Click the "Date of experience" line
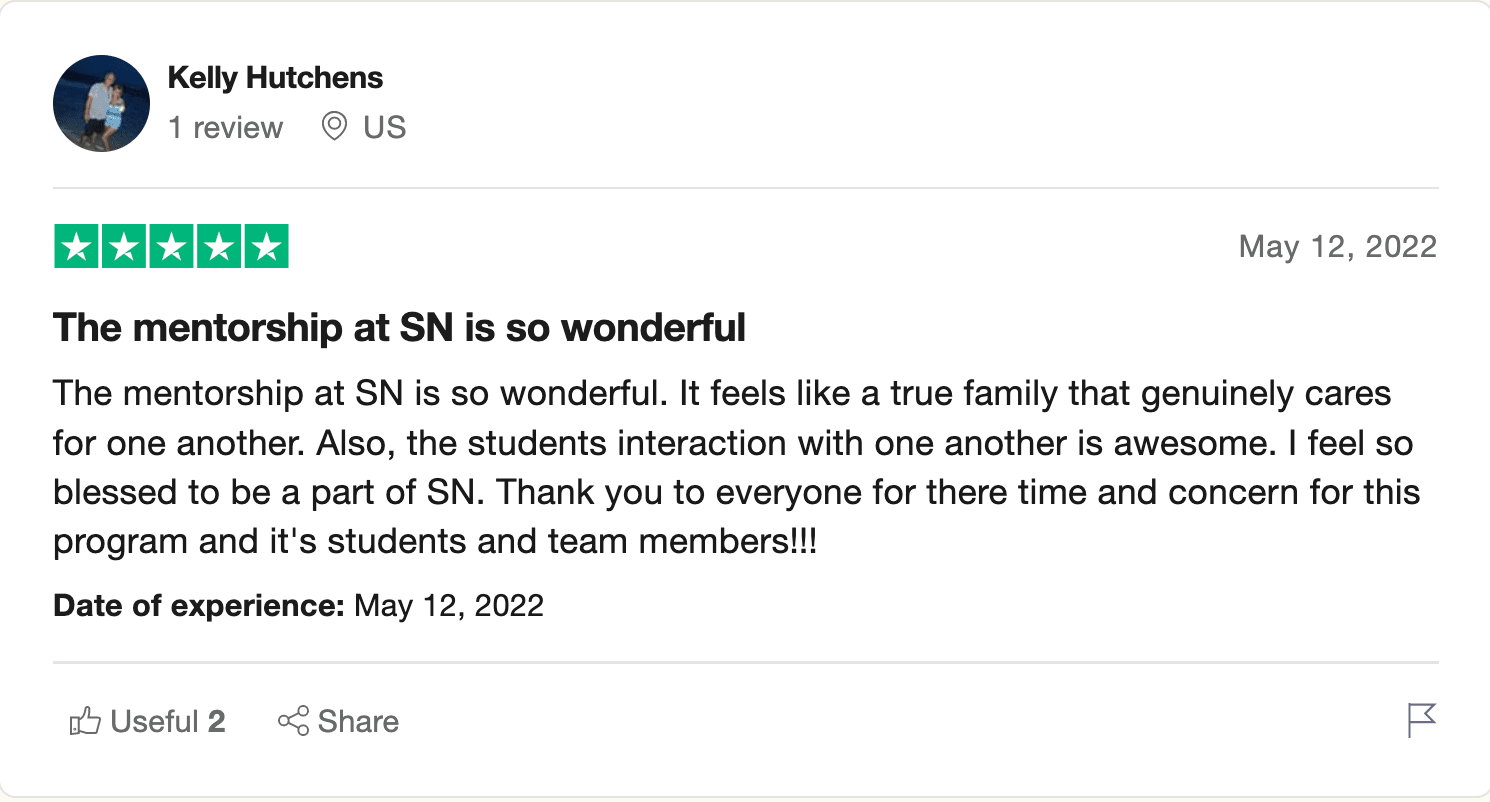 pos(298,605)
